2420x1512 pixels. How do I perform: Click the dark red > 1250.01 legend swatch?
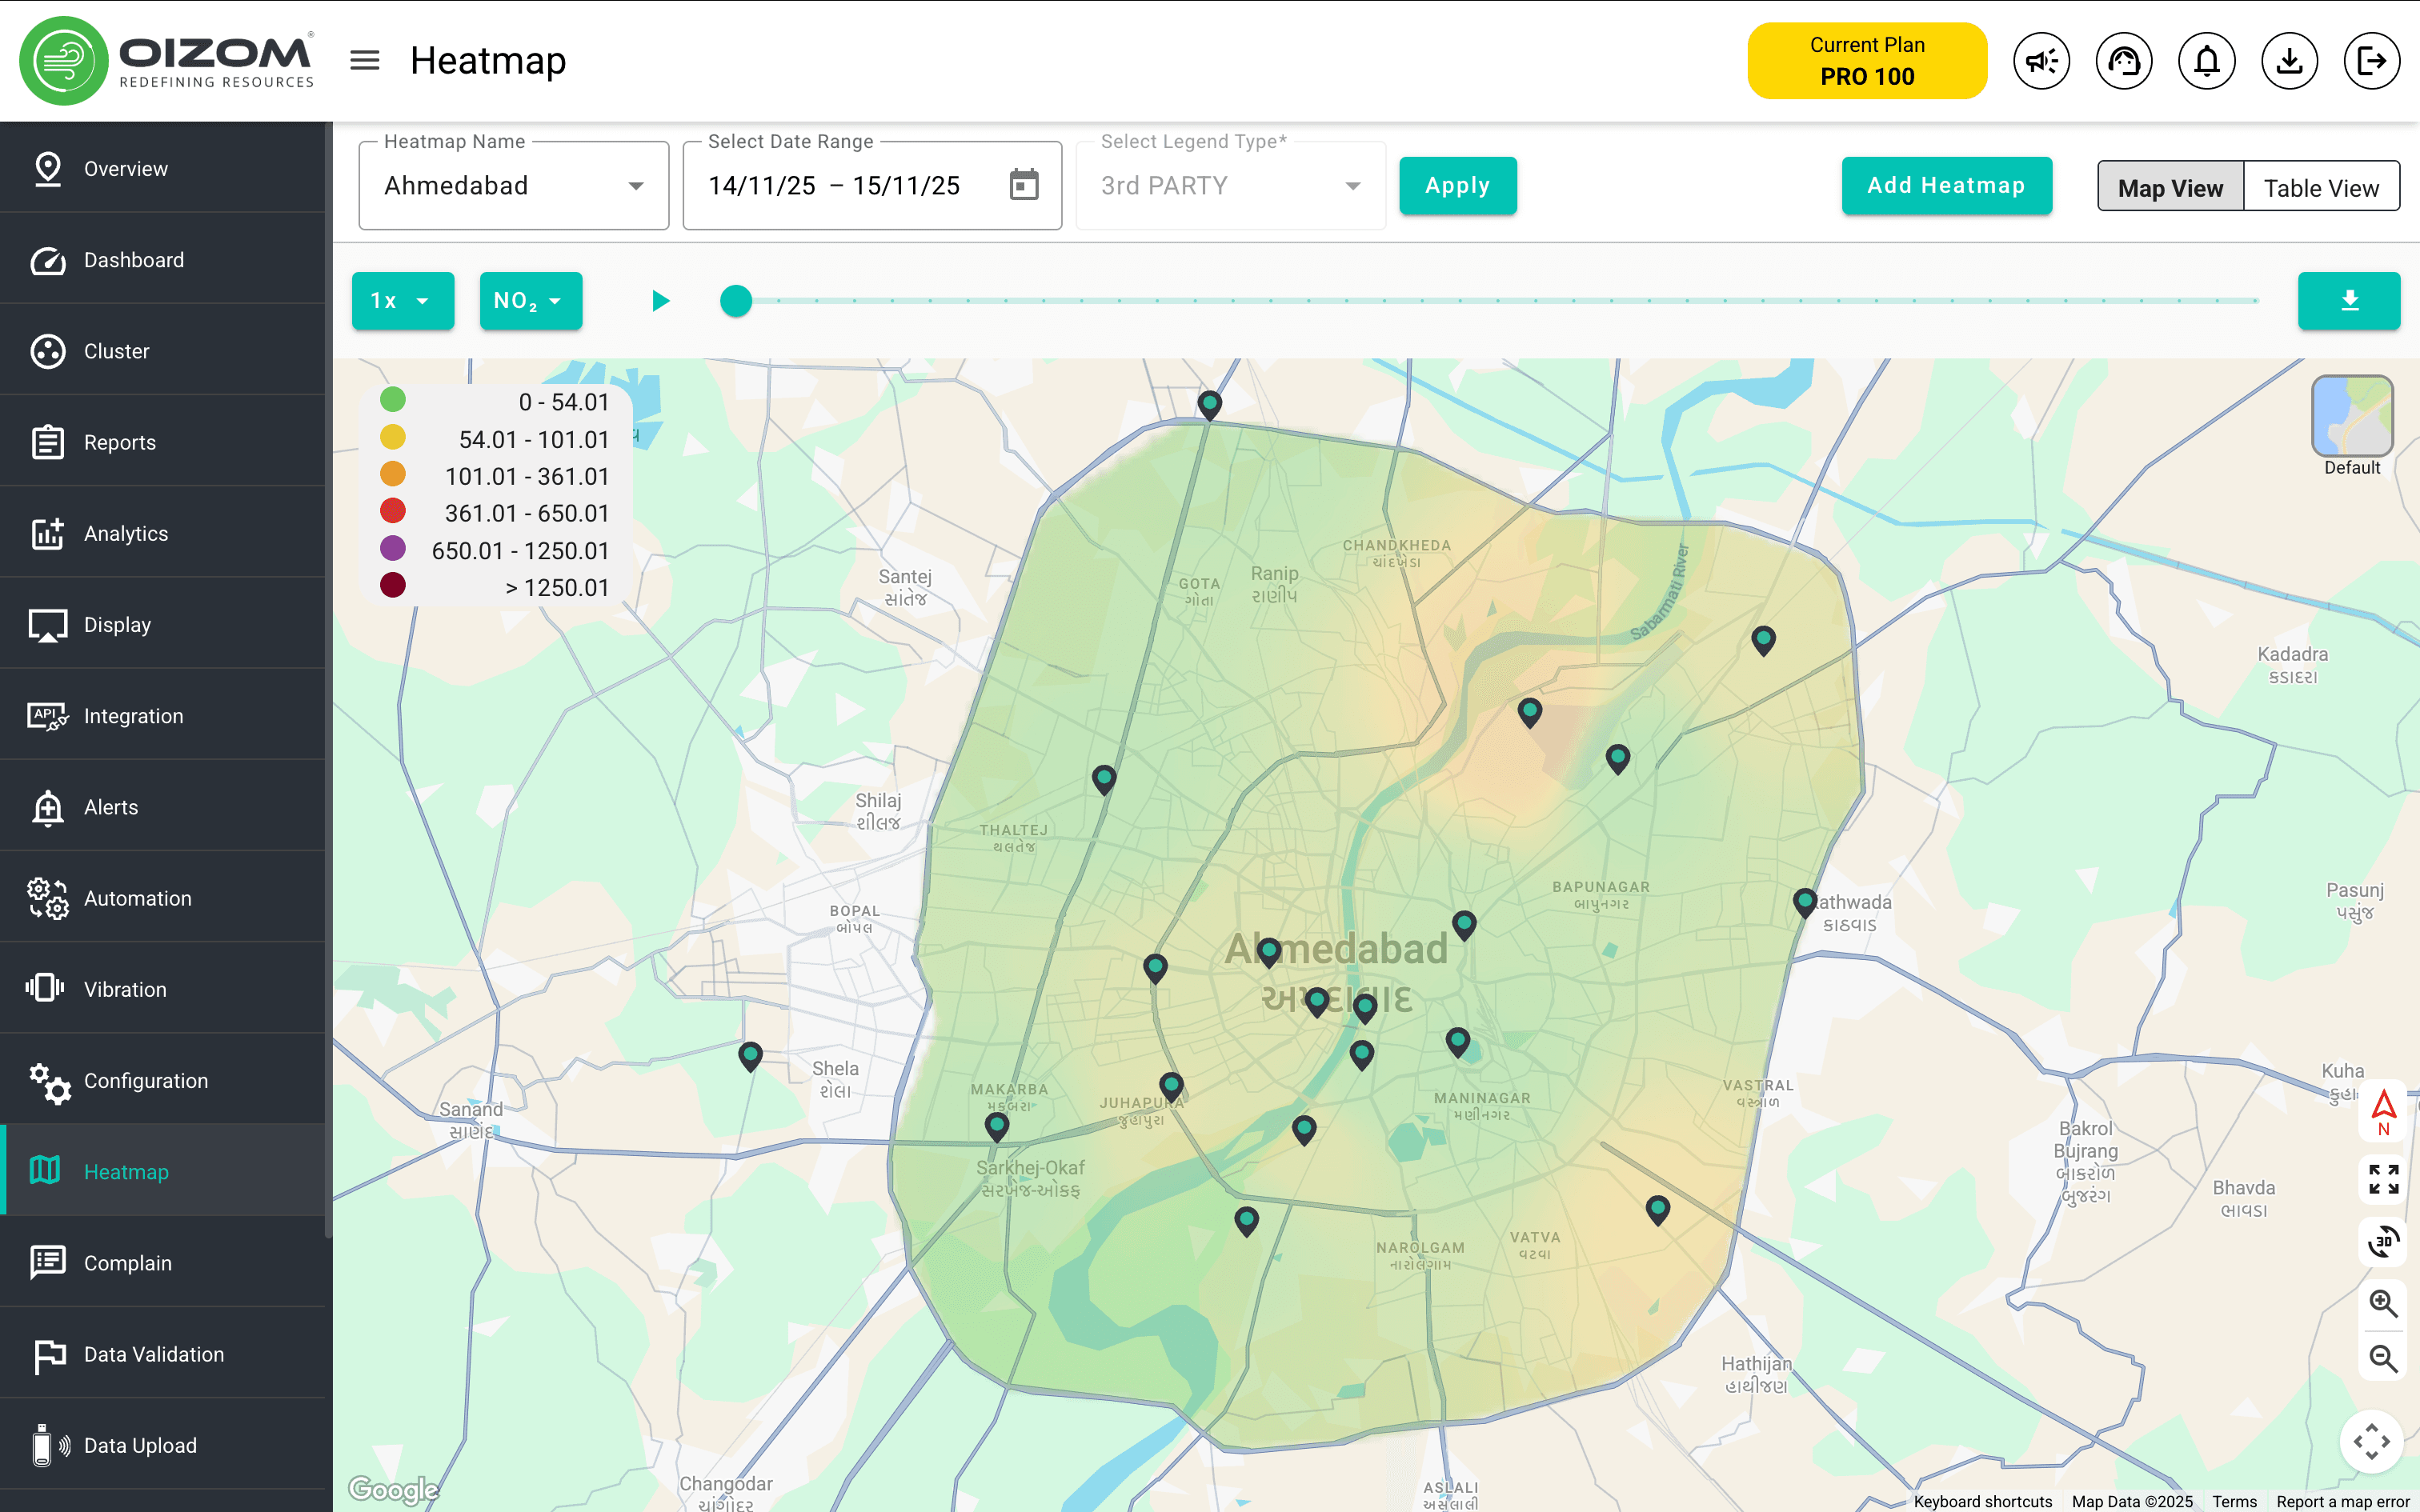[393, 585]
